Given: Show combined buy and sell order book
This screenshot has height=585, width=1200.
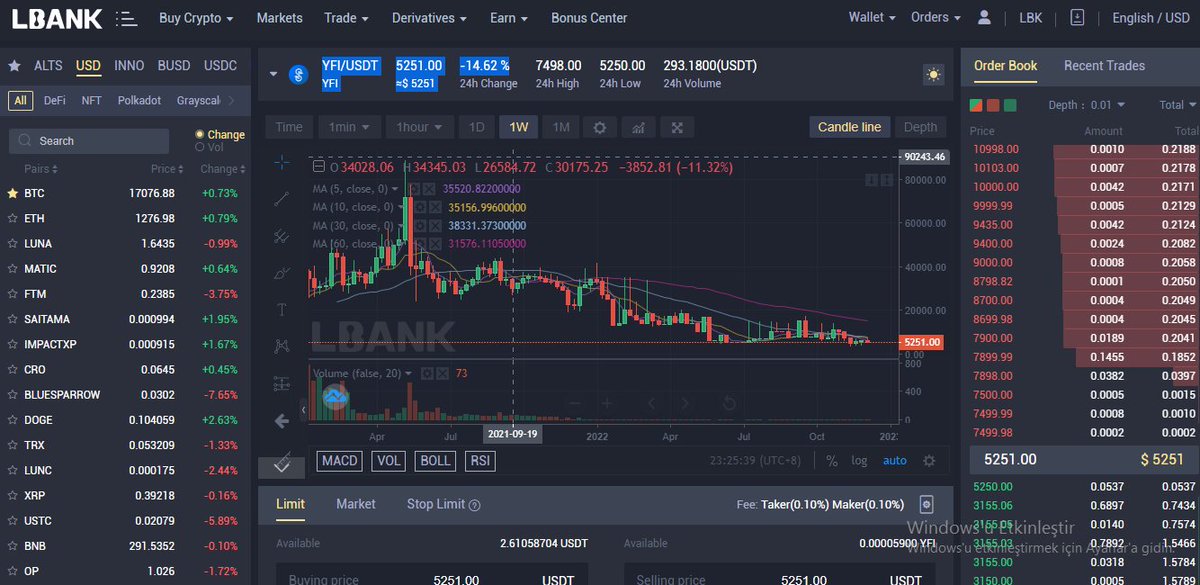Looking at the screenshot, I should 976,105.
